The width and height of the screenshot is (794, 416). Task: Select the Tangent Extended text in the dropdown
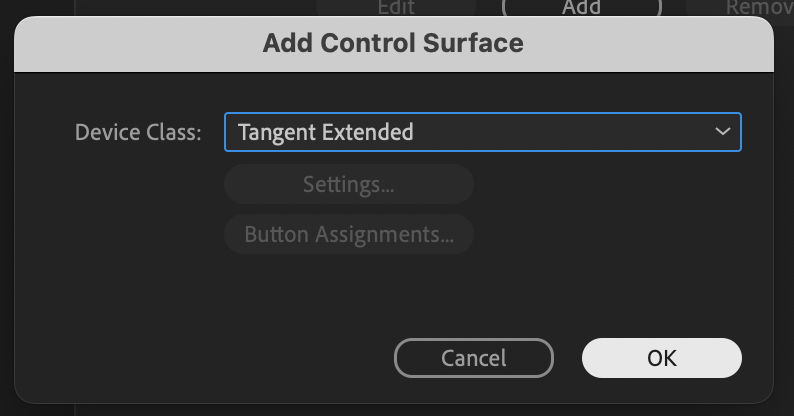(x=326, y=132)
